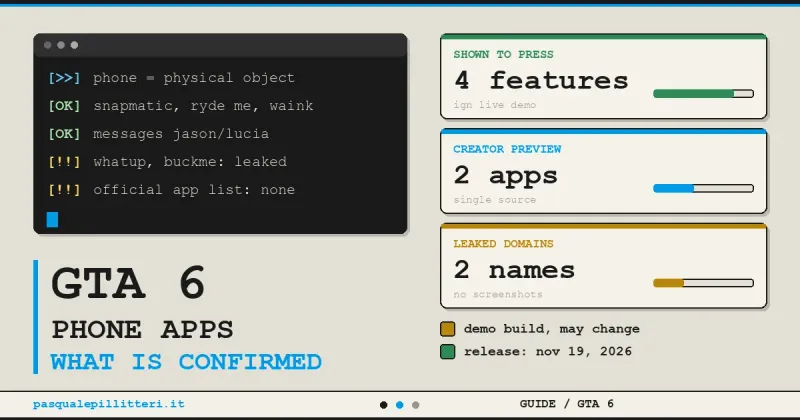The height and width of the screenshot is (420, 800).
Task: Click the third terminal window dot
Action: (x=74, y=45)
